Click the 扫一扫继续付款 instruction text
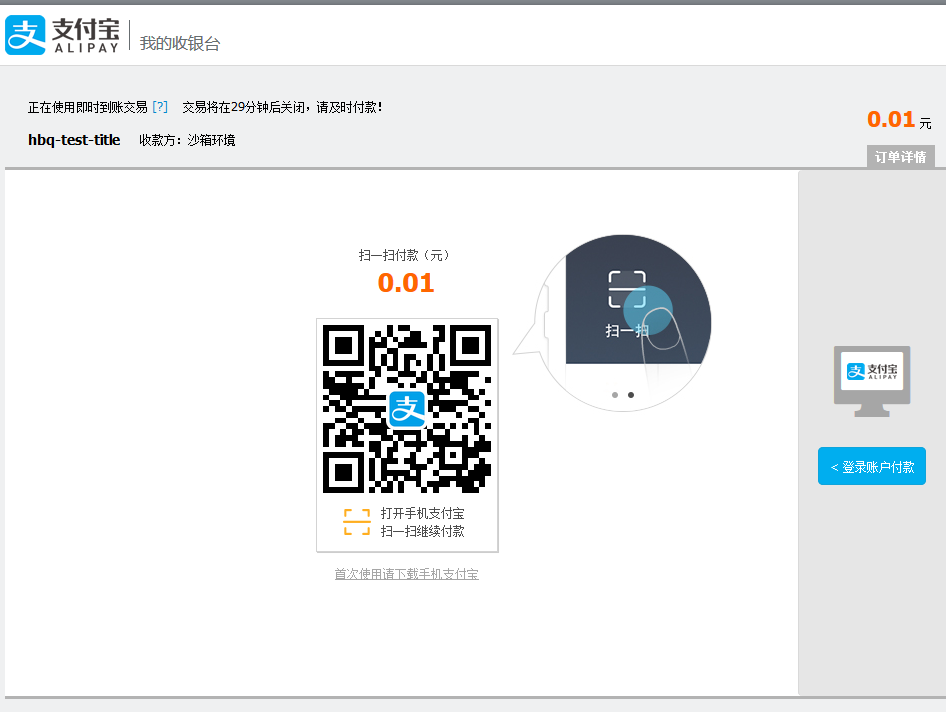Viewport: 946px width, 712px height. coord(422,531)
